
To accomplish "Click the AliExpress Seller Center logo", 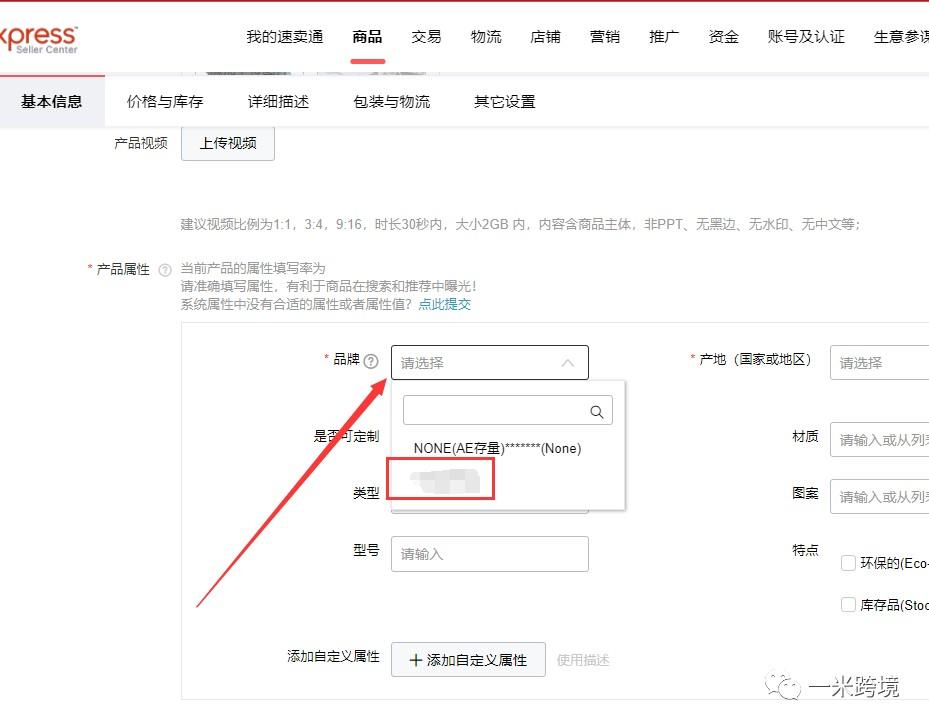I will pyautogui.click(x=38, y=39).
